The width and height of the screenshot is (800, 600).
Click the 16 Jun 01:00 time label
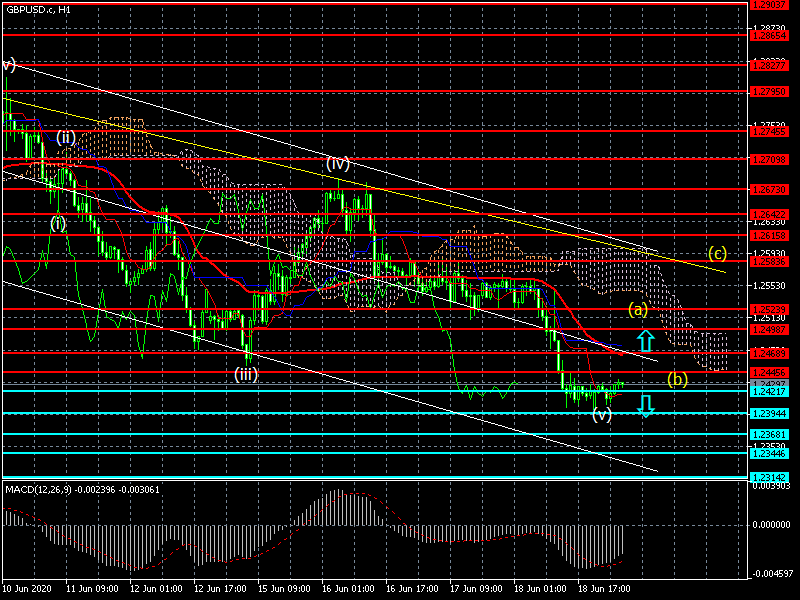(348, 589)
